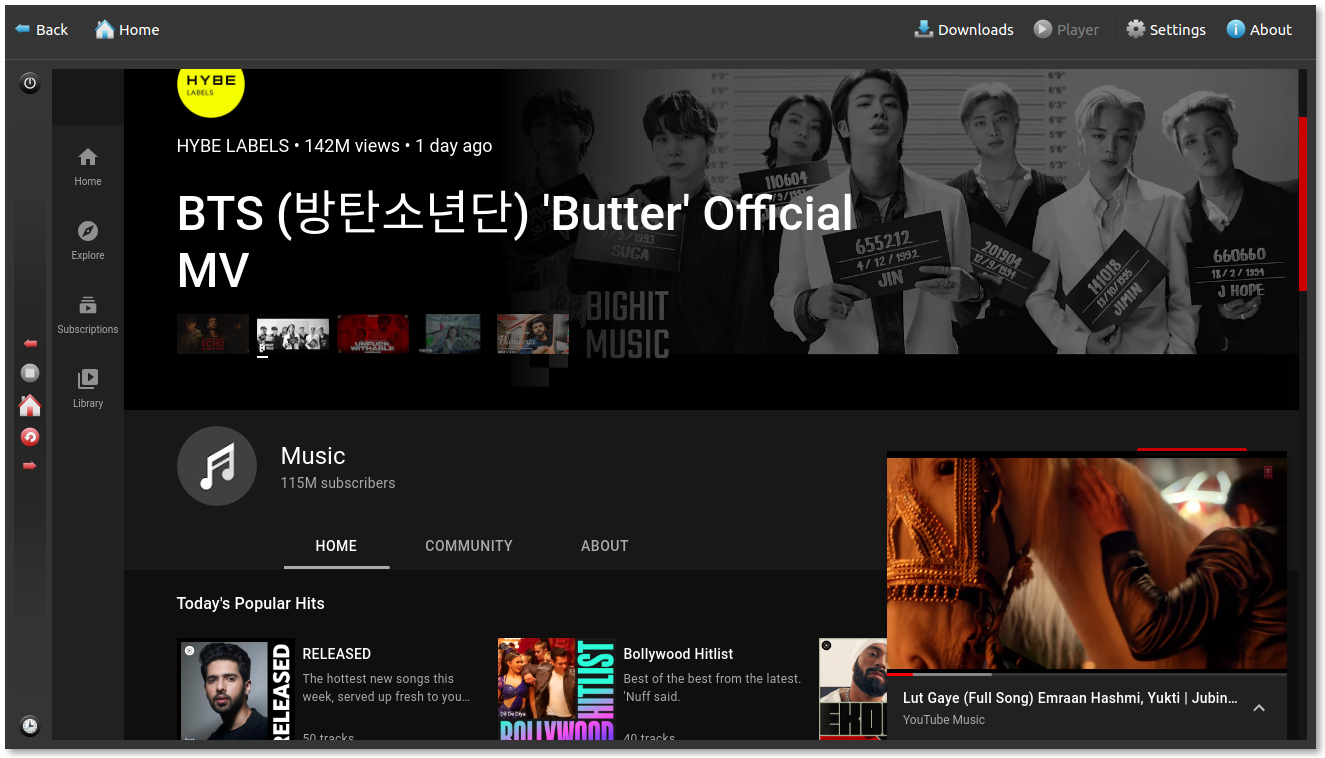
Task: Click the red reload icon
Action: tap(30, 437)
